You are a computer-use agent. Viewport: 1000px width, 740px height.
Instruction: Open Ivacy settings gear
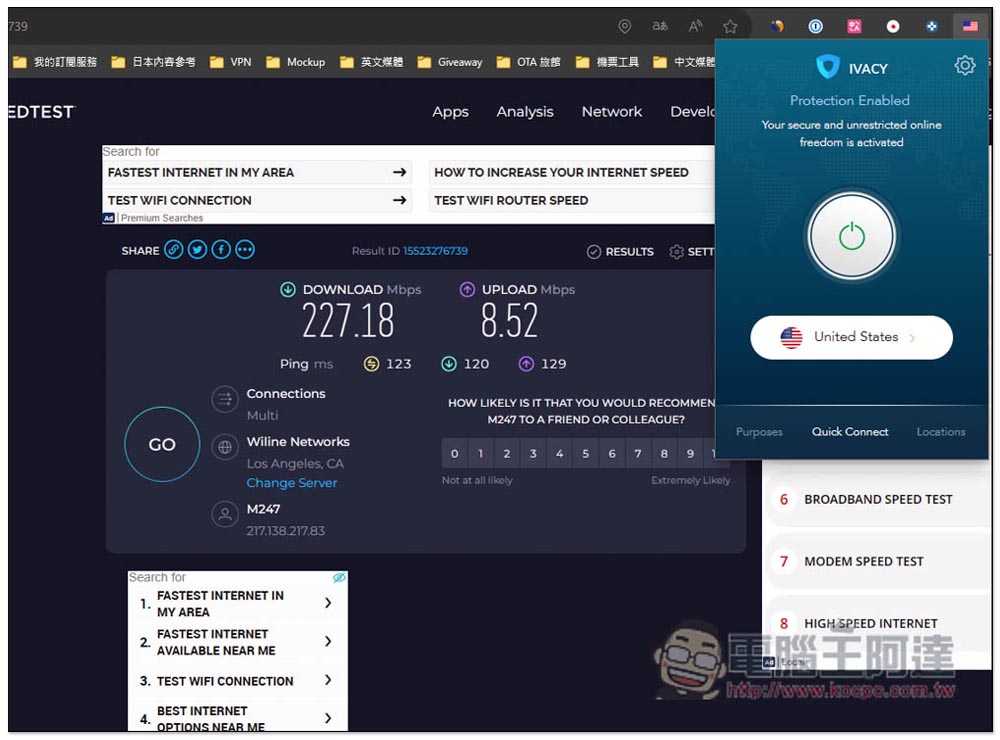[964, 65]
